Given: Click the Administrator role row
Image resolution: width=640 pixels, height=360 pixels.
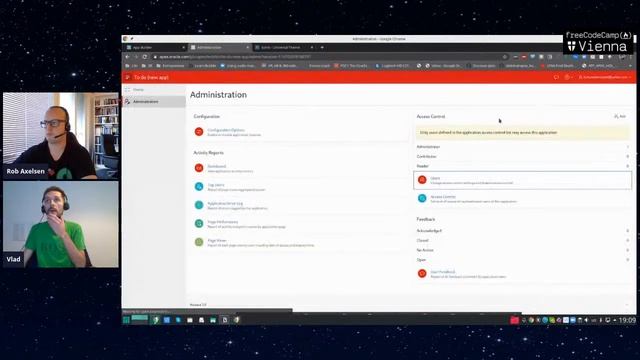Looking at the screenshot, I should coord(522,147).
